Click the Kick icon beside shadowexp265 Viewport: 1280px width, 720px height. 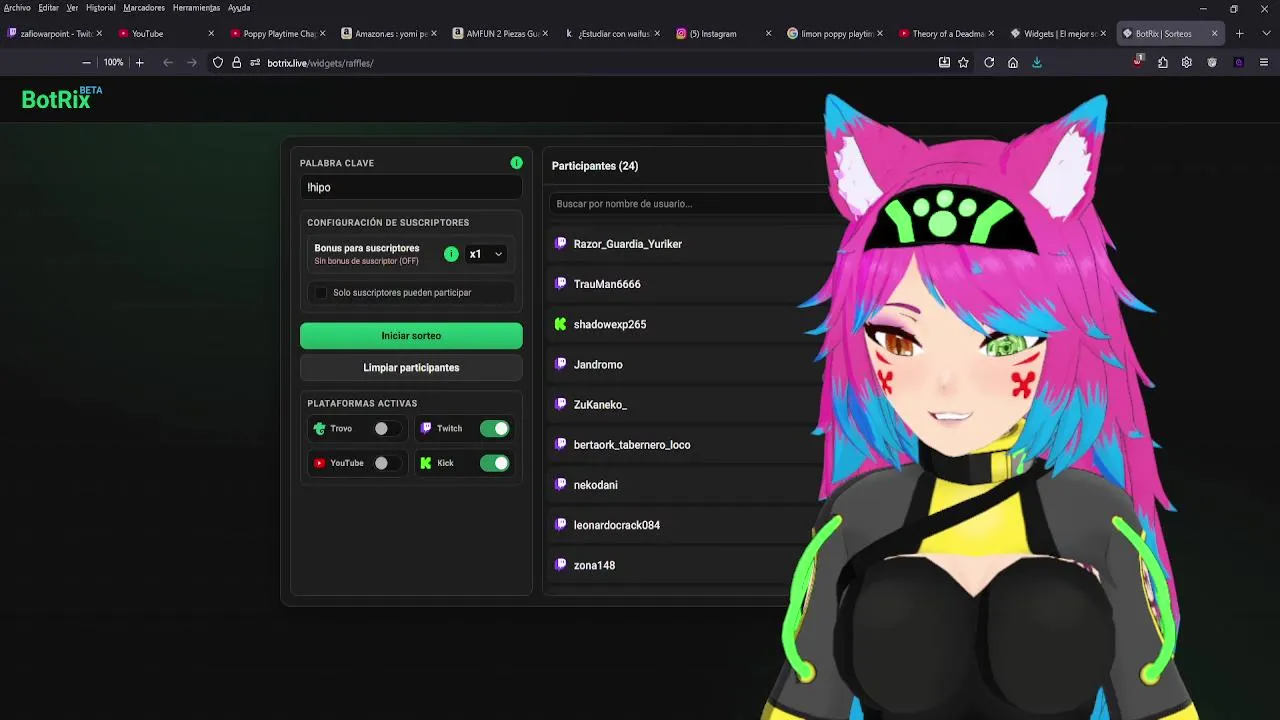coord(561,324)
